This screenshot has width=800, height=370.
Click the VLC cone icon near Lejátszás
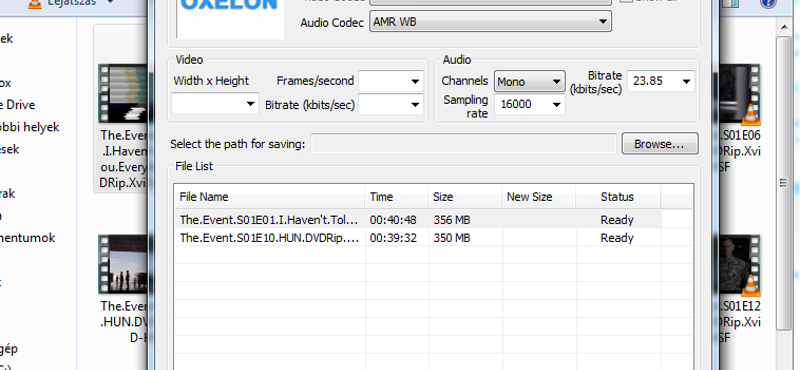[34, 4]
